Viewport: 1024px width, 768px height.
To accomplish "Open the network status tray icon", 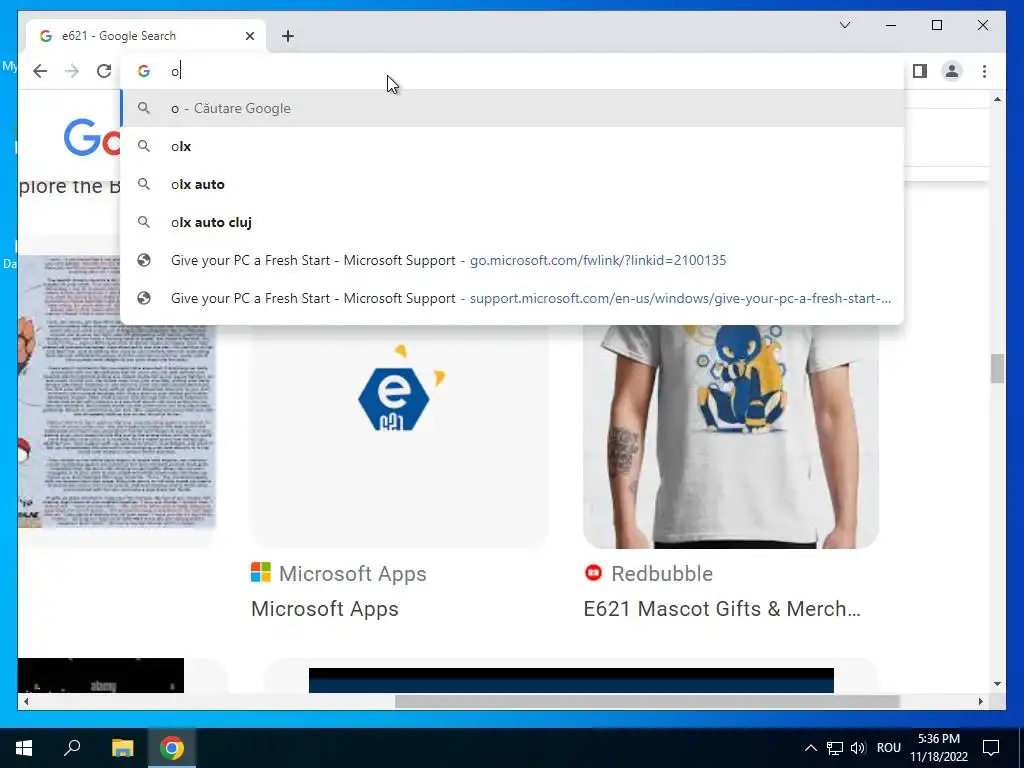I will point(835,748).
